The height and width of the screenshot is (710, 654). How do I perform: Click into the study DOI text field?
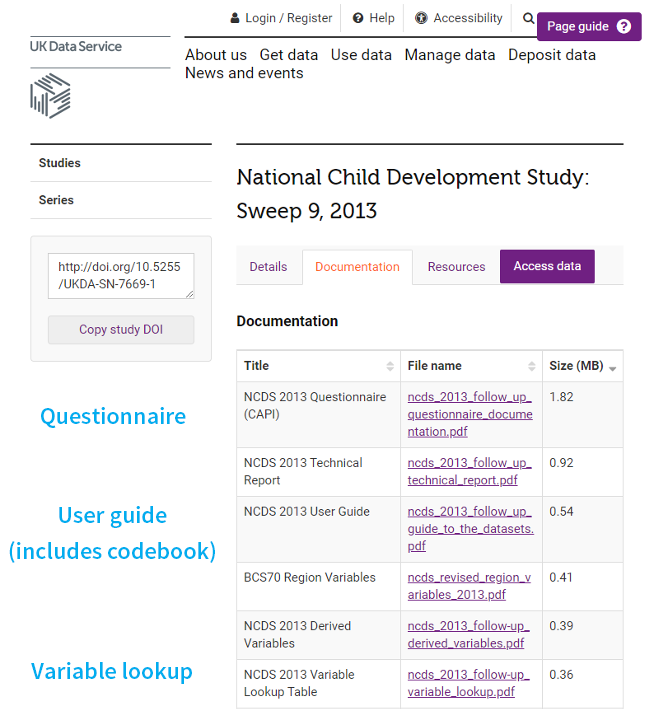(121, 276)
